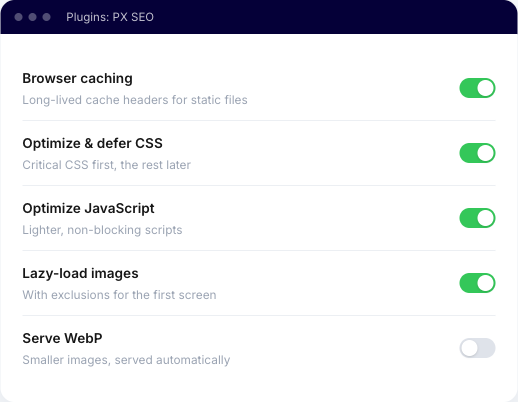Click the 'Plugins: PX SEO' window title
The image size is (518, 402).
110,17
